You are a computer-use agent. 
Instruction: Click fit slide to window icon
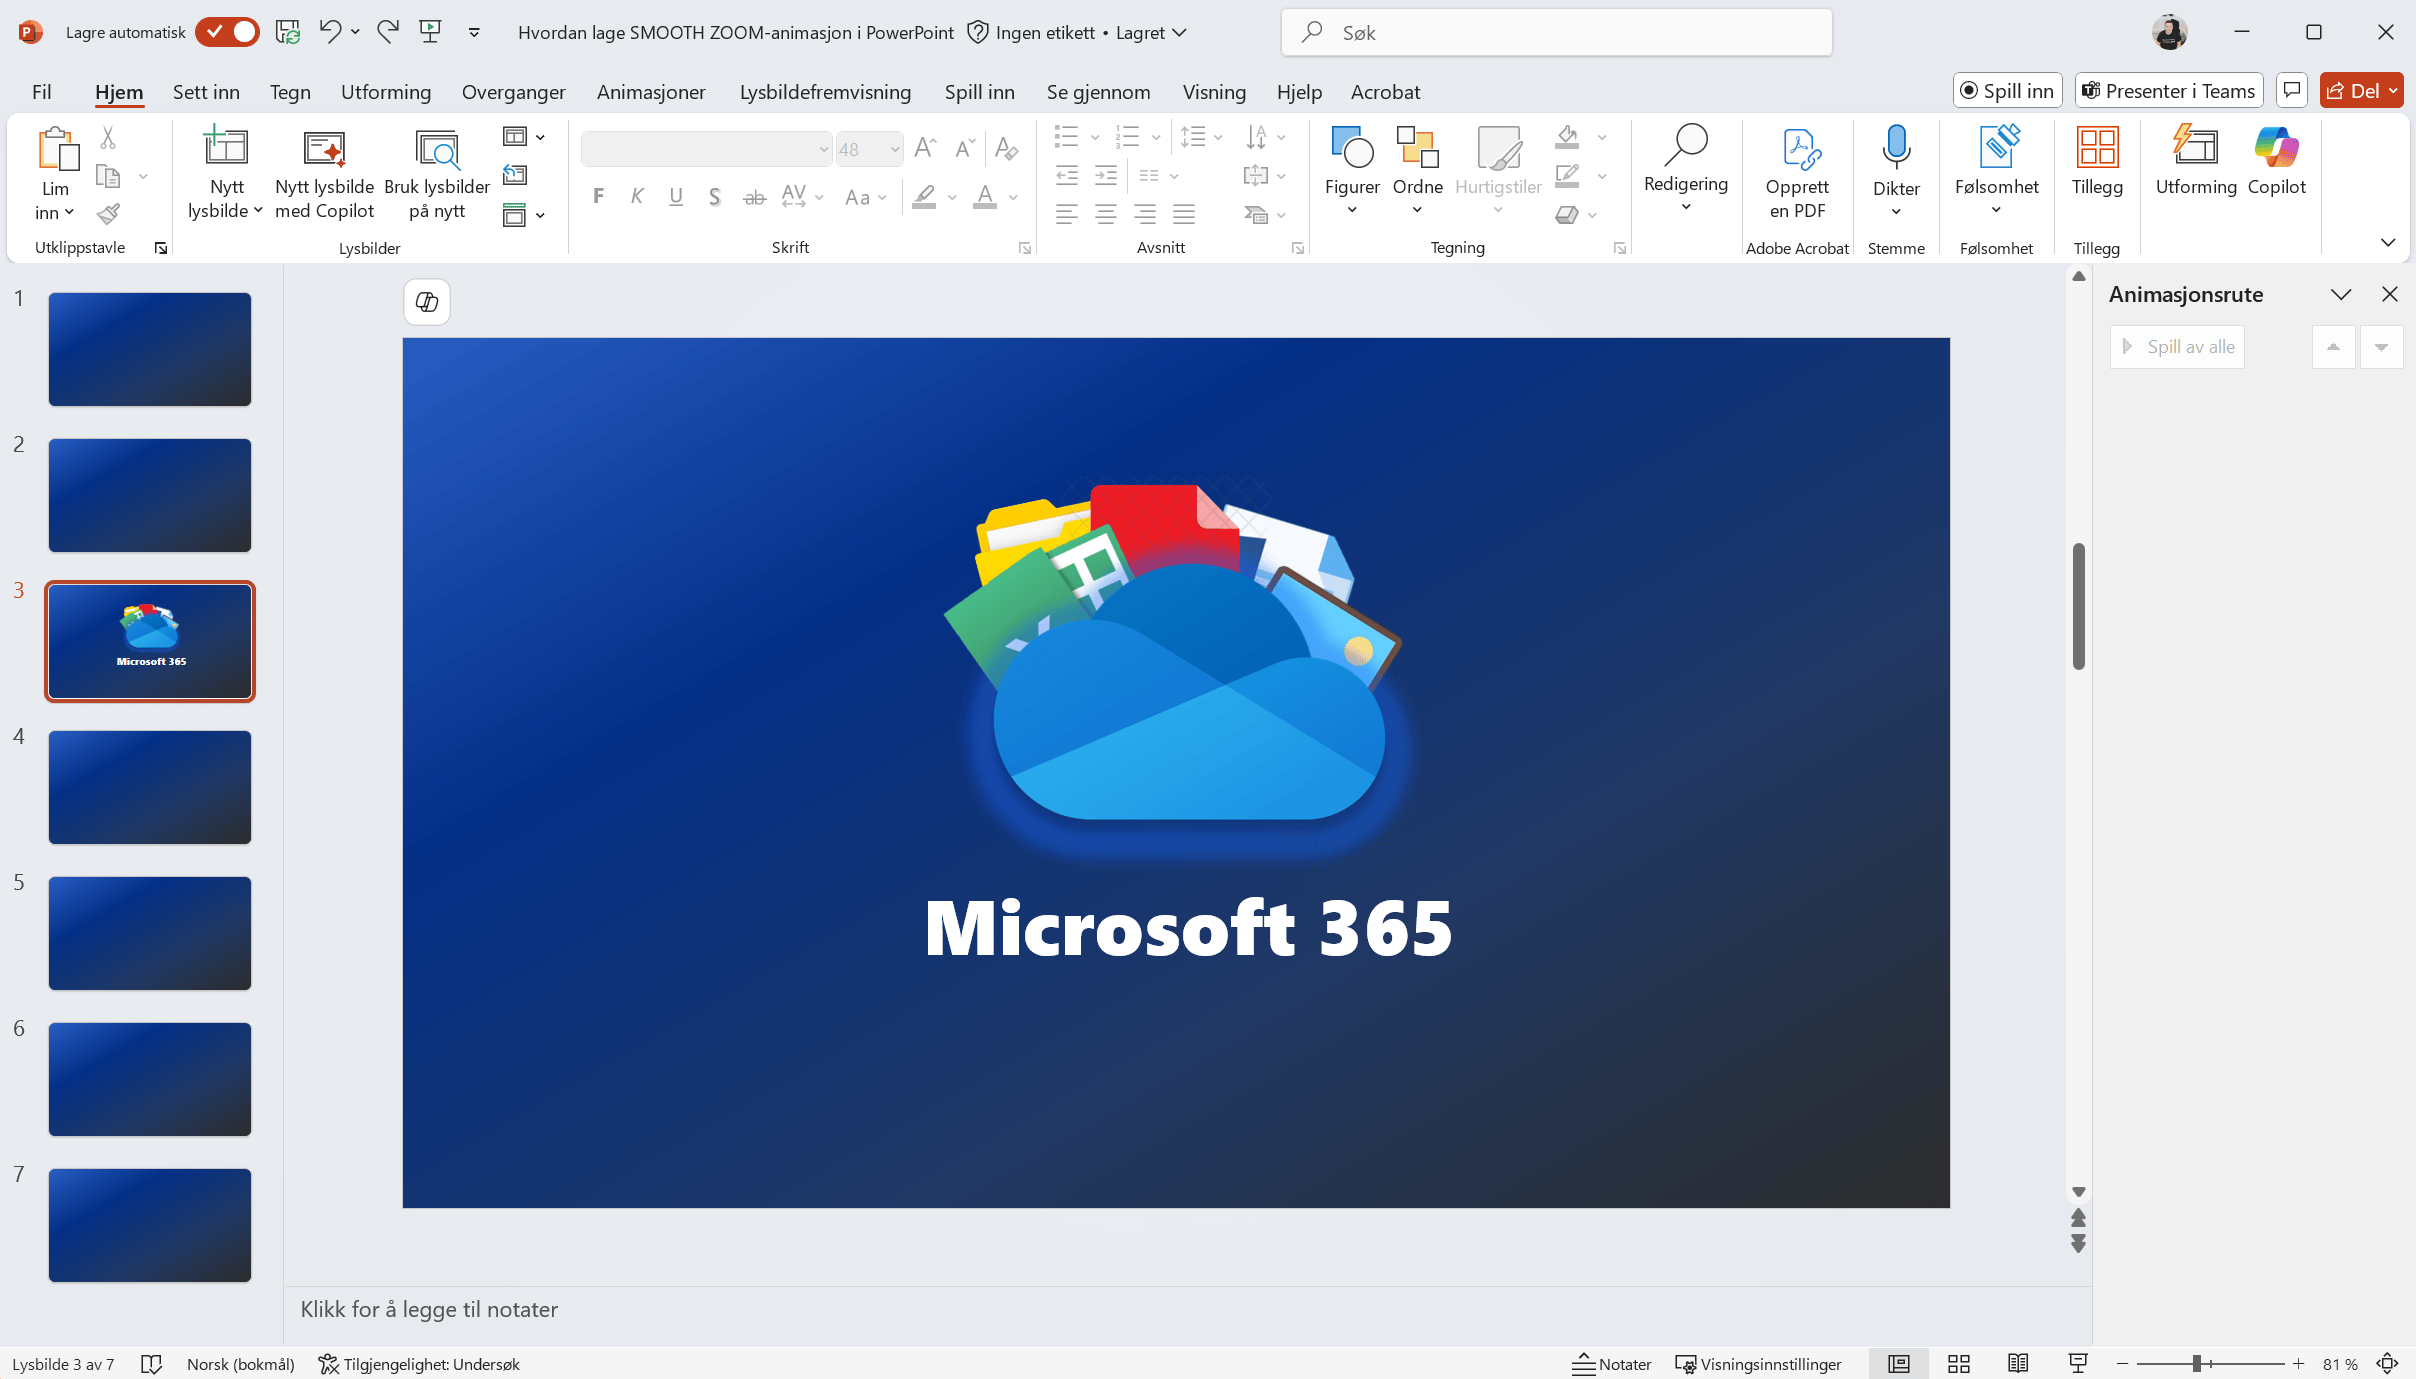(2388, 1364)
